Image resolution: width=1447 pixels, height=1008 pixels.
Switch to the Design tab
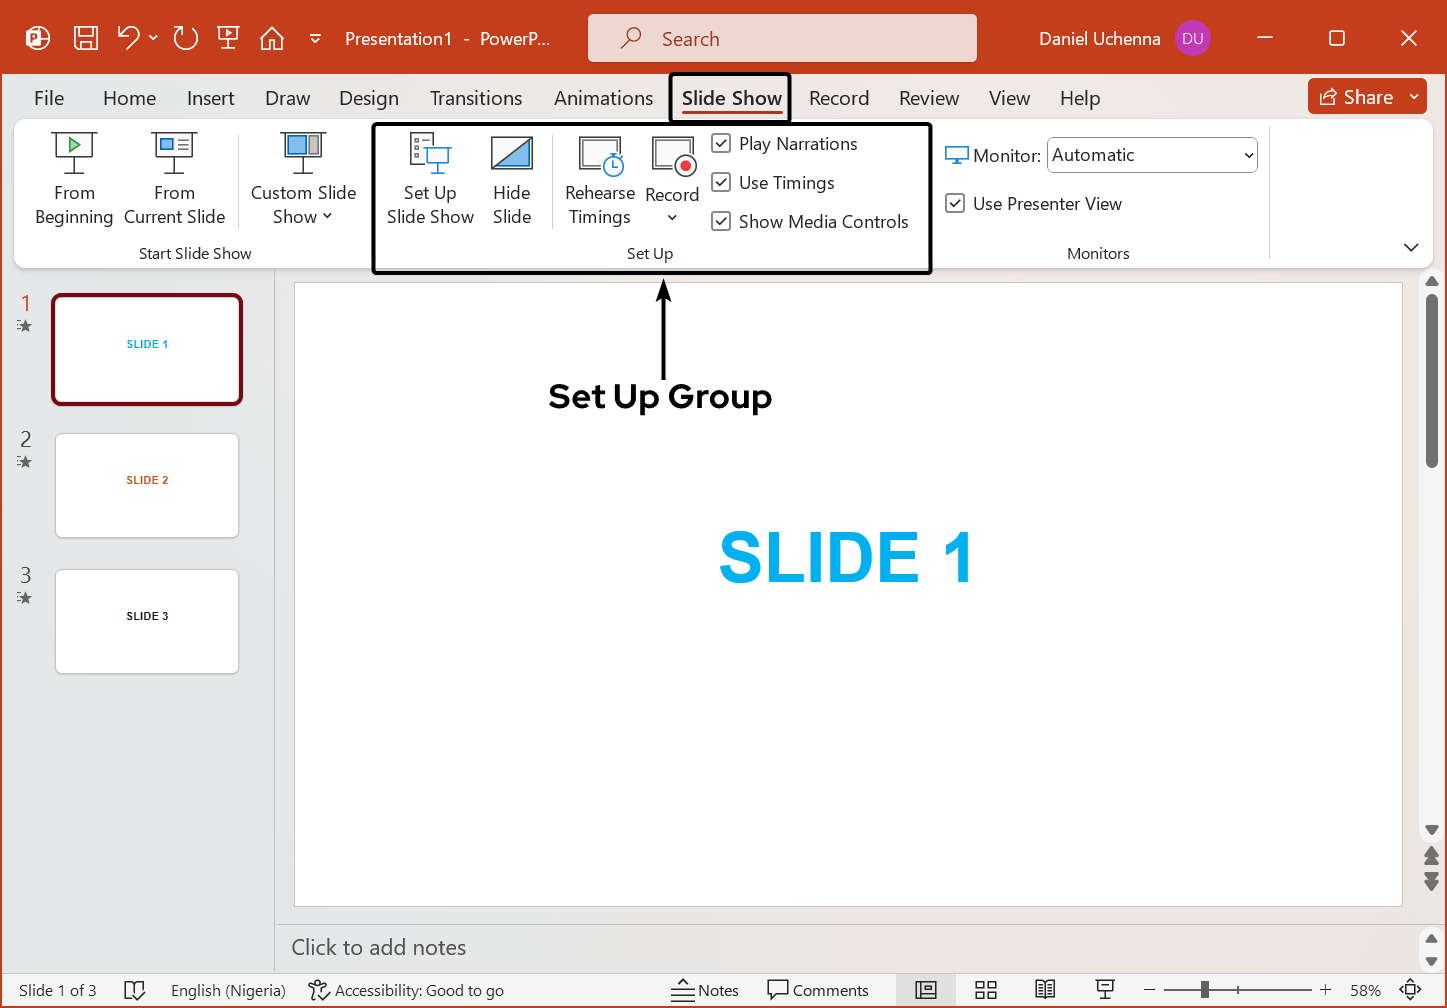pos(368,98)
